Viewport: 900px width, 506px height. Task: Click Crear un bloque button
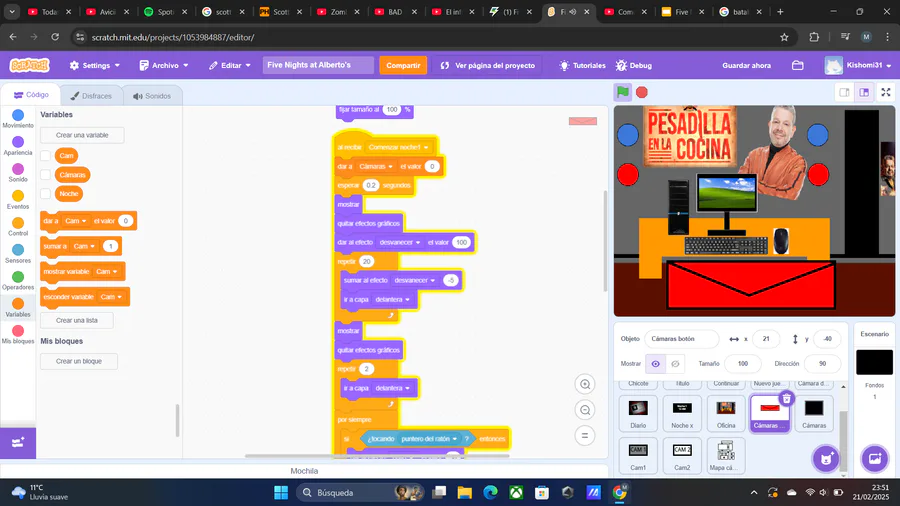[x=79, y=361]
